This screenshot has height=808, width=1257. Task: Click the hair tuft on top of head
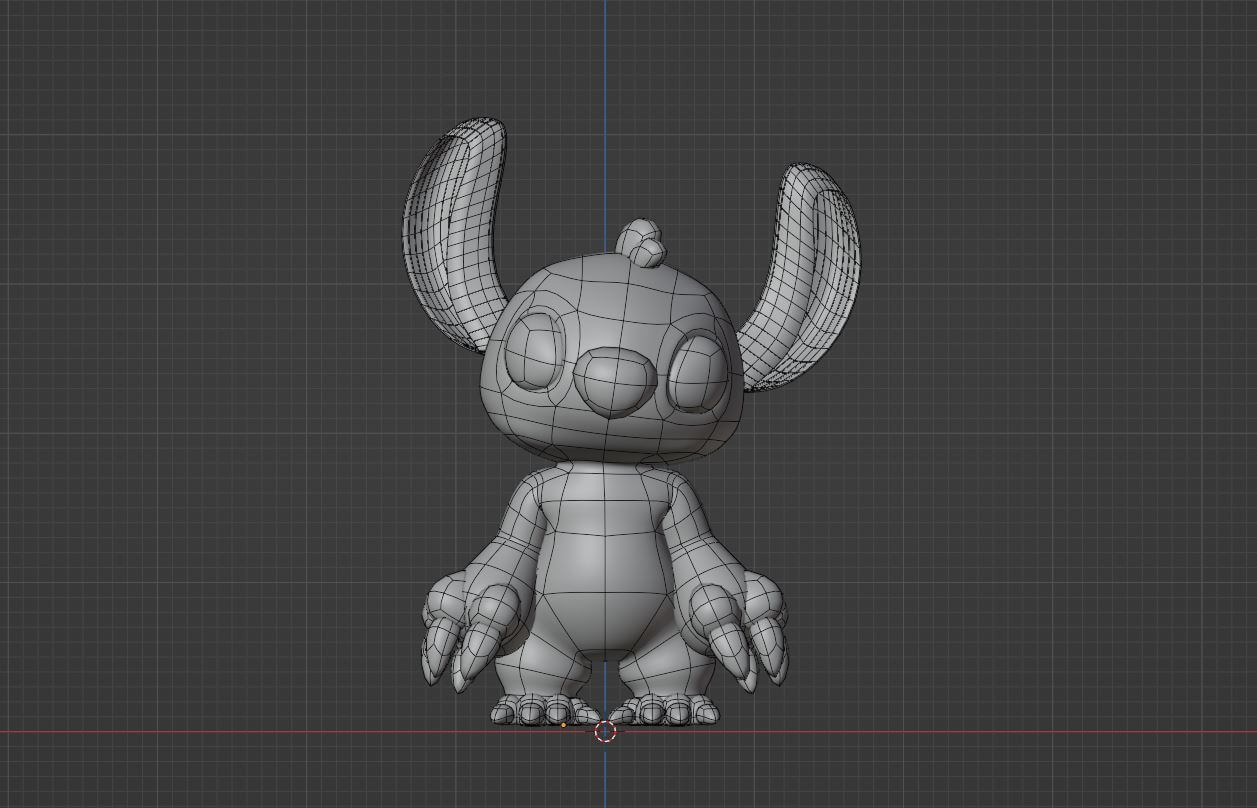[x=641, y=243]
